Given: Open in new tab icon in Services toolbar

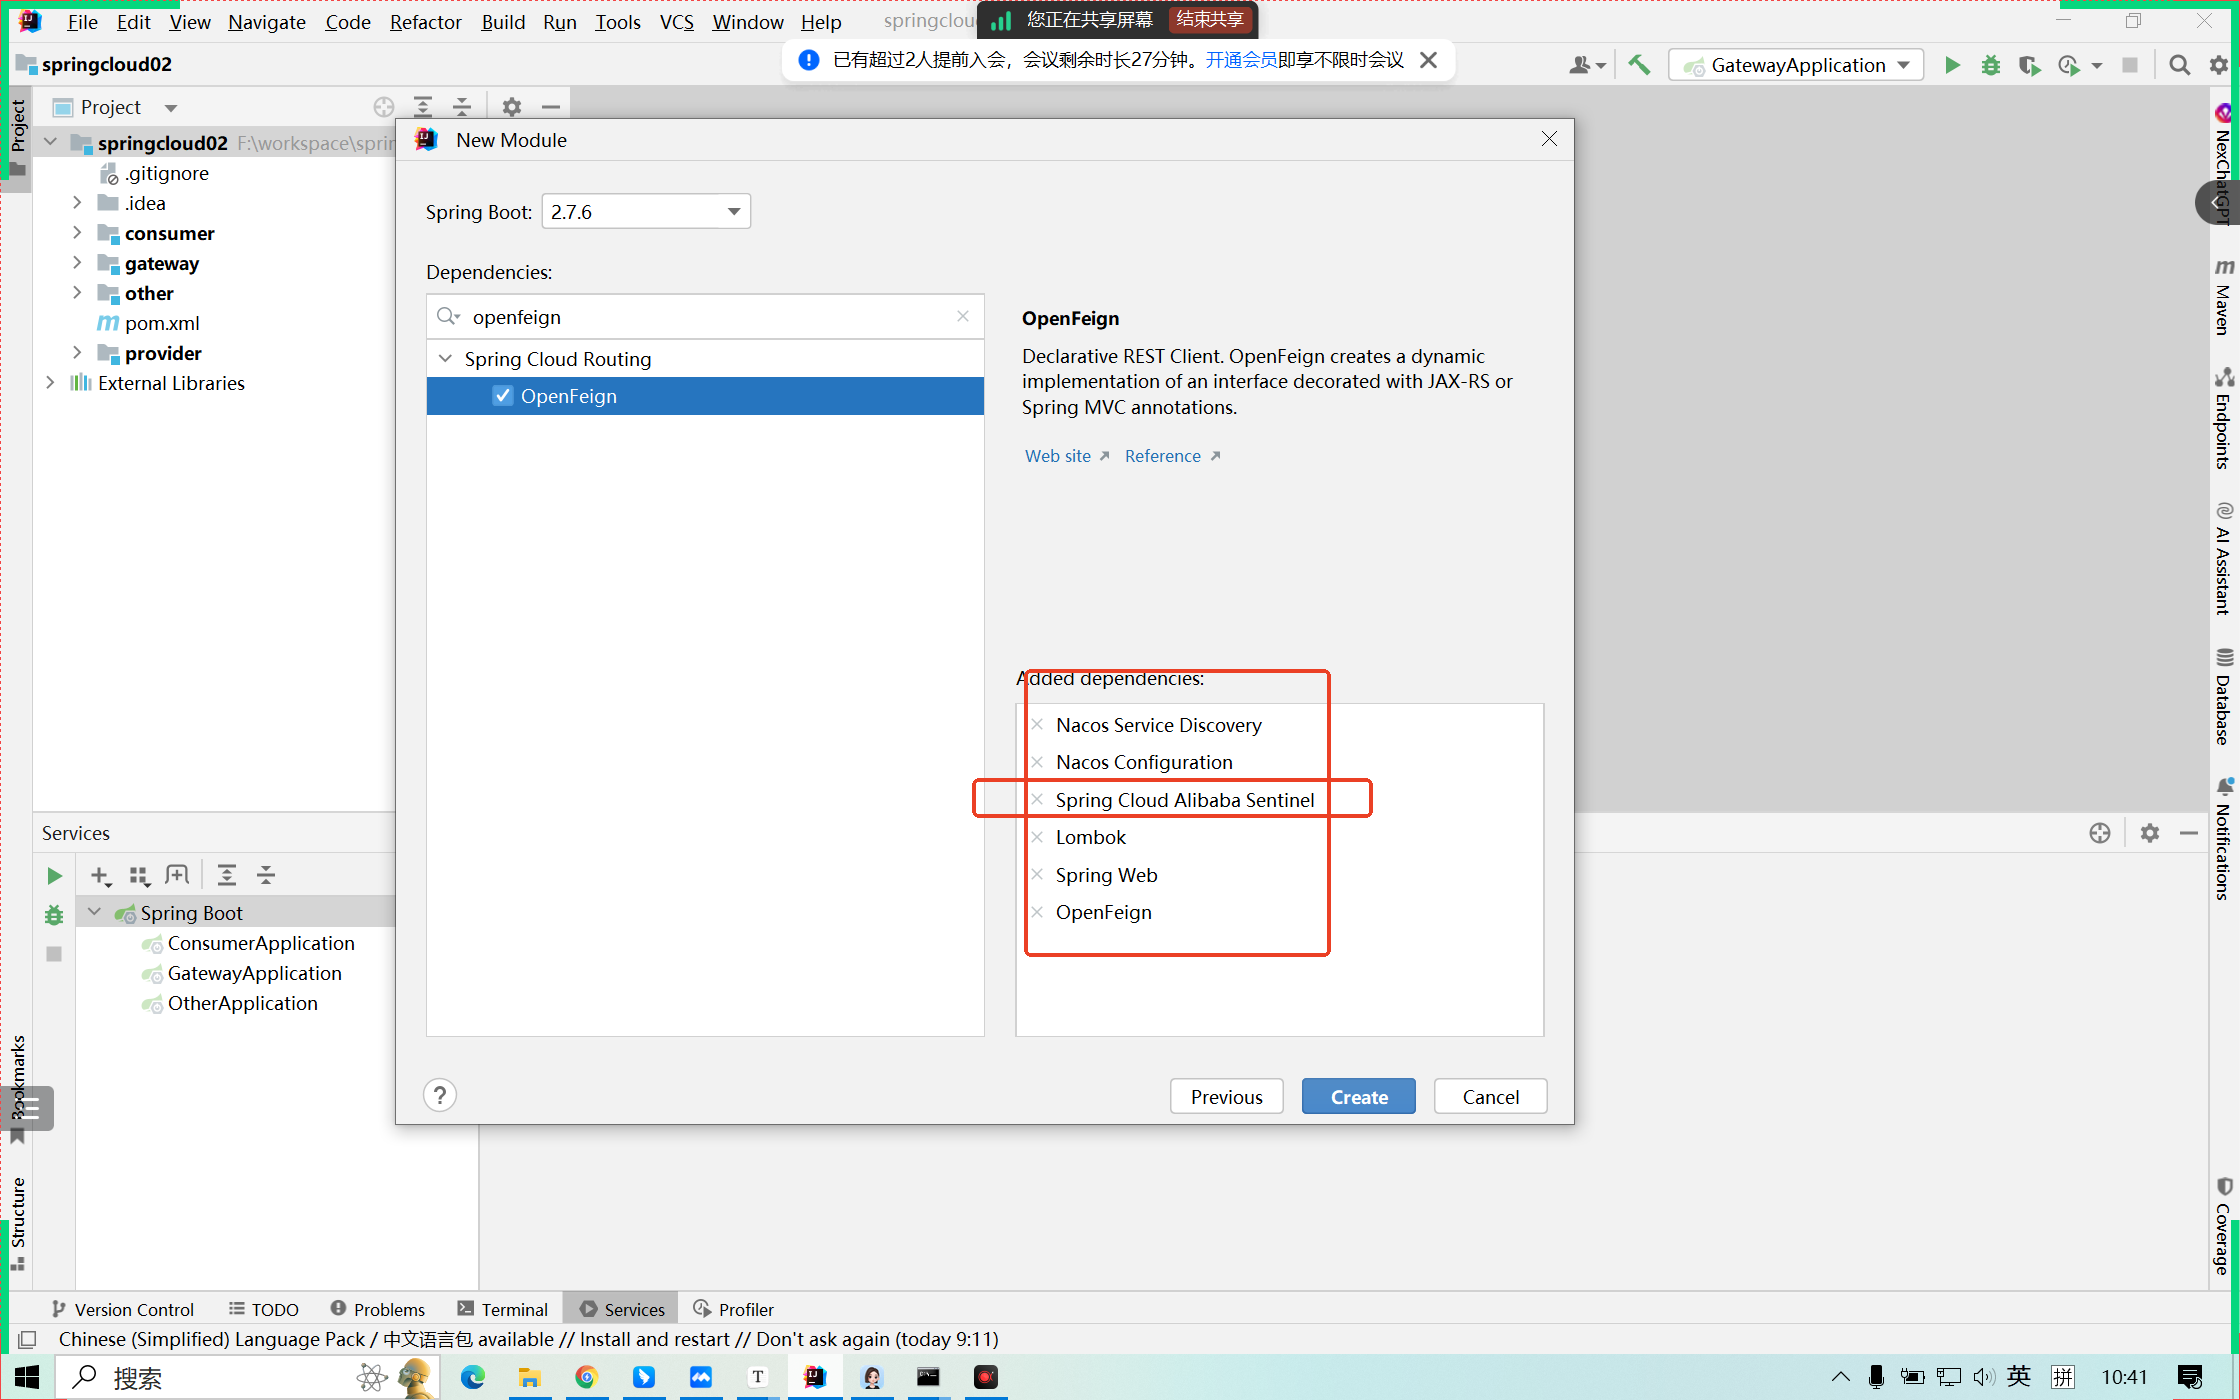Looking at the screenshot, I should [177, 876].
